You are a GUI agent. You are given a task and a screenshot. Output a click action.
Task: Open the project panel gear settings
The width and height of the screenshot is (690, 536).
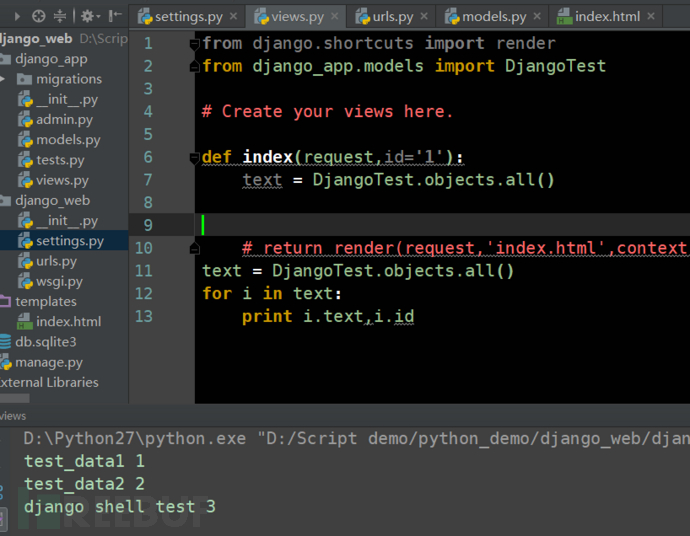point(90,16)
